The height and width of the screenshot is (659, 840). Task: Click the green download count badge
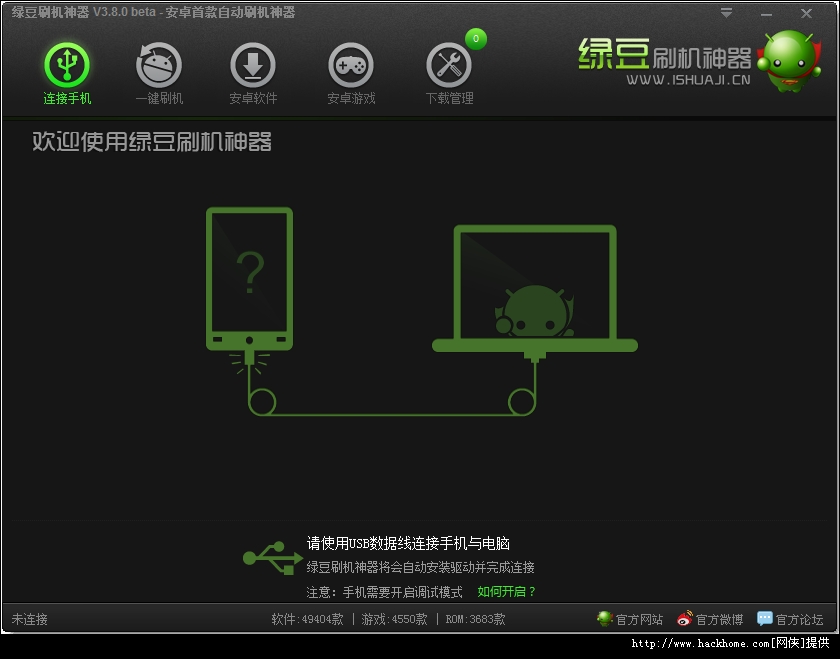476,39
